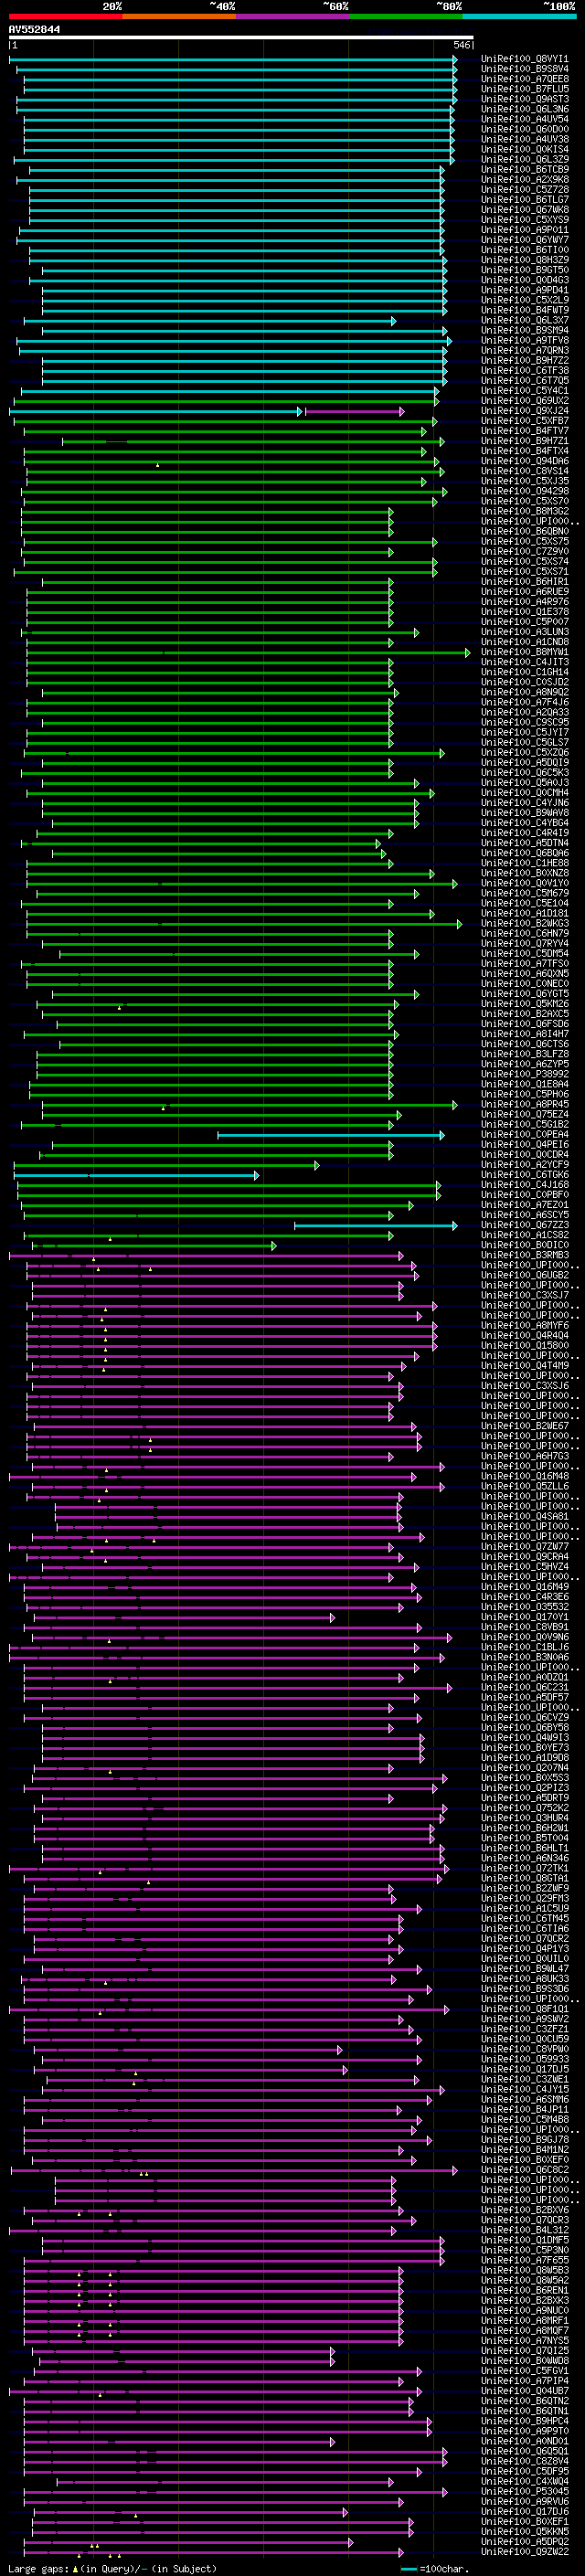
Task: Click the white query sequence bar under AV552844
Action: [241, 37]
